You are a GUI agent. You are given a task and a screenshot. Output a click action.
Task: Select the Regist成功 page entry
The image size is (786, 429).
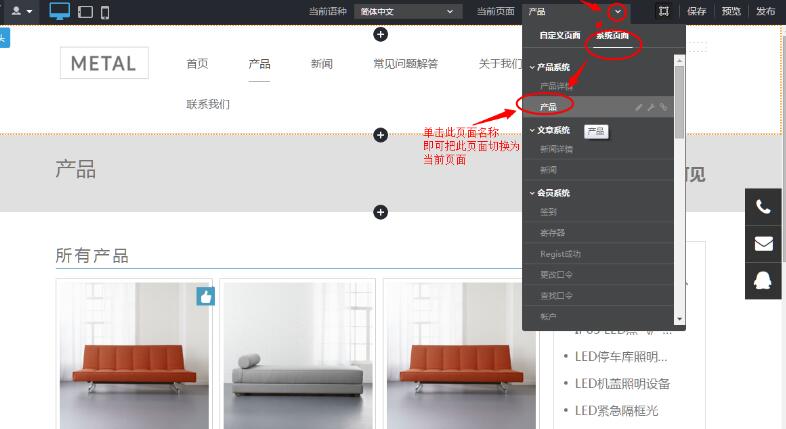pyautogui.click(x=560, y=254)
